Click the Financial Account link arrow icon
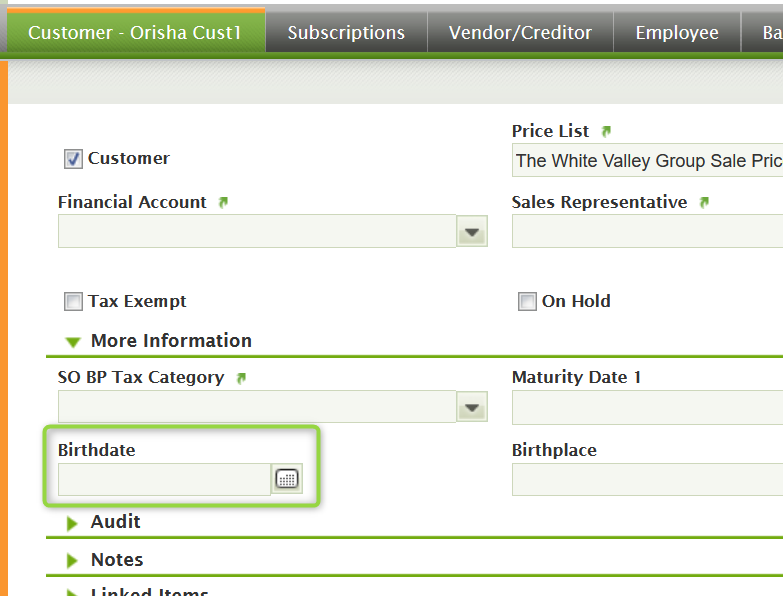The image size is (783, 596). pyautogui.click(x=223, y=202)
